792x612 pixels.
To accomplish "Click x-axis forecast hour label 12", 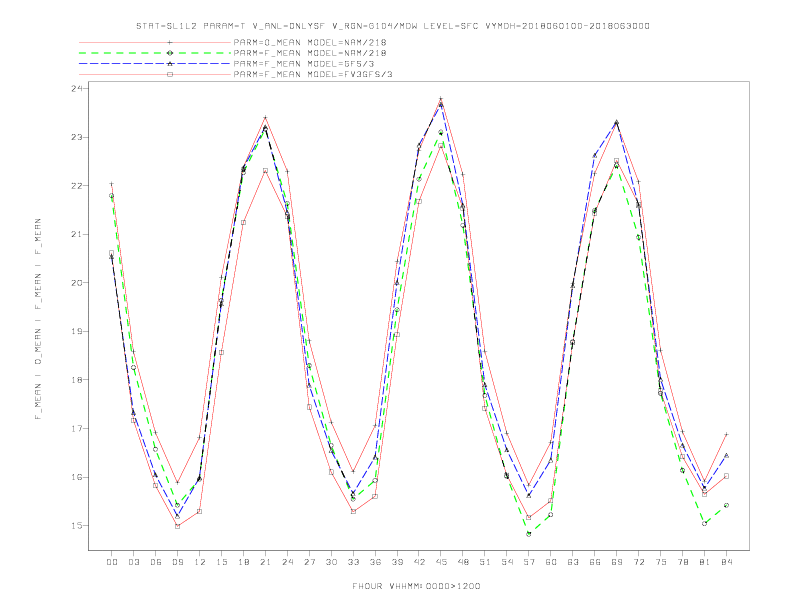I will tap(200, 562).
